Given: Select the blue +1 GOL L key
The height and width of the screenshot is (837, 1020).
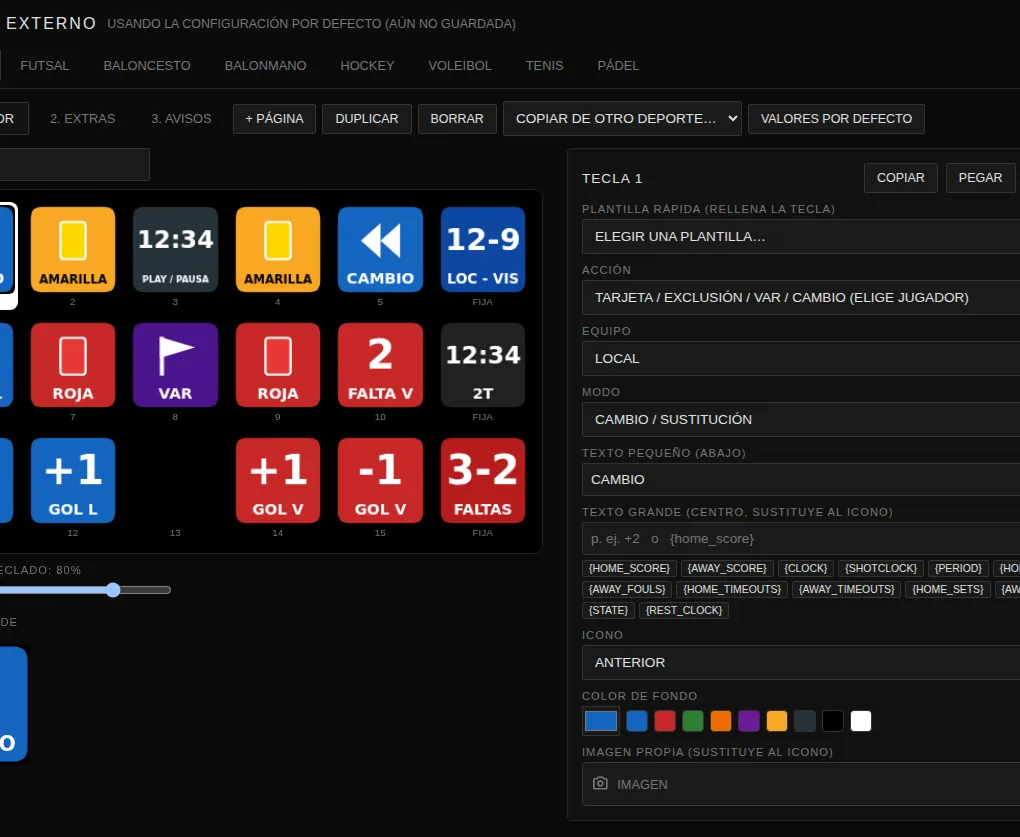Looking at the screenshot, I should pos(73,481).
